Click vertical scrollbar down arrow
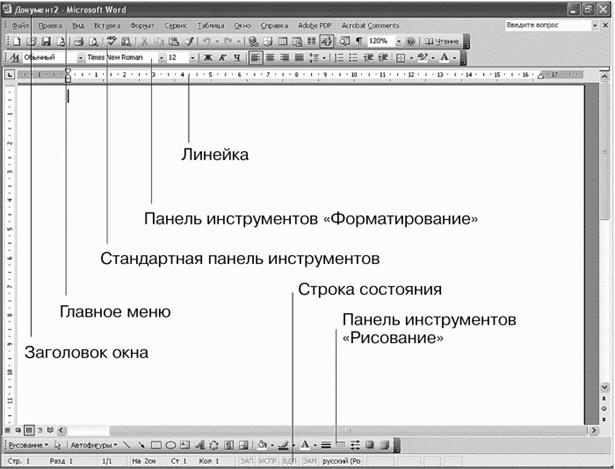Screen dimensions: 615x469 604,387
